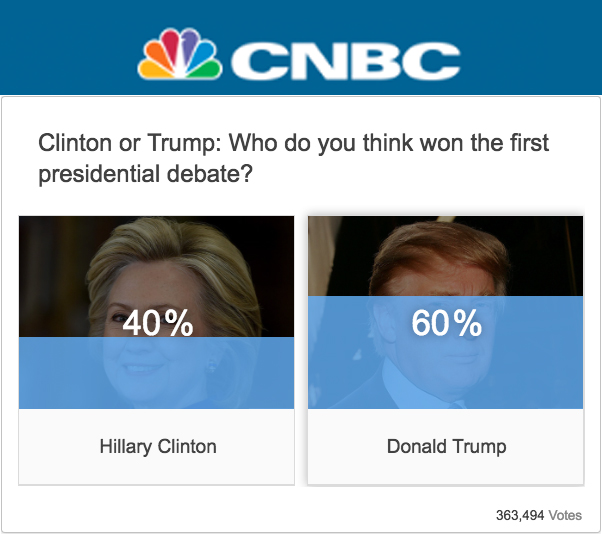Click the 40% result figure
Screen dimensions: 602x534
click(x=158, y=323)
